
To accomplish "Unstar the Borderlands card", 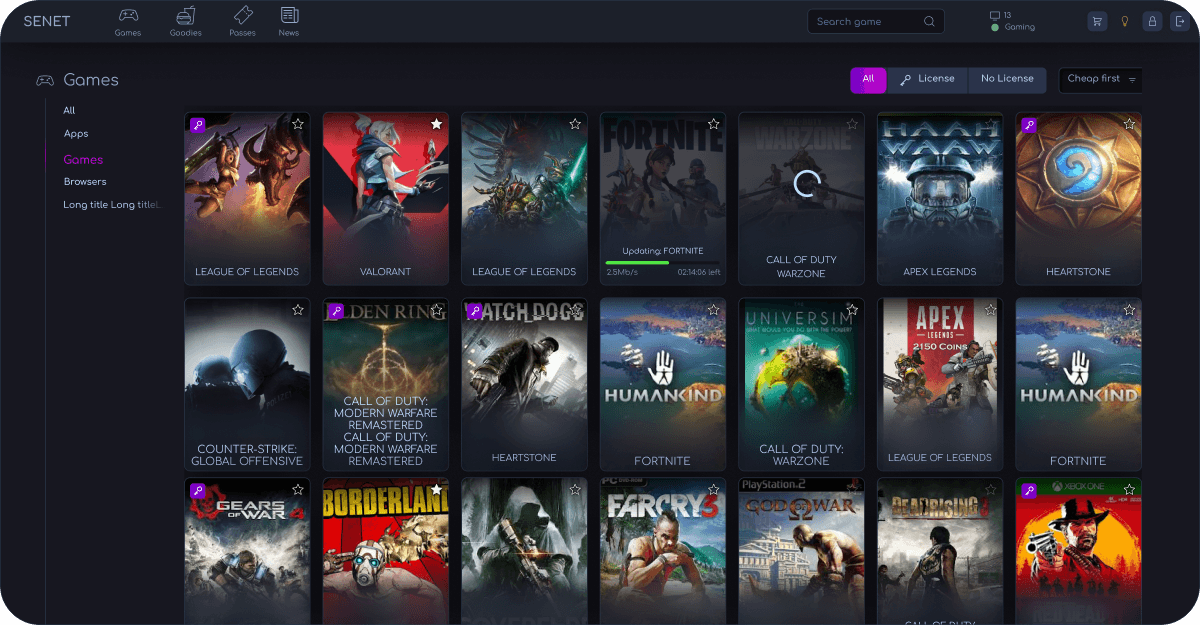I will click(436, 490).
